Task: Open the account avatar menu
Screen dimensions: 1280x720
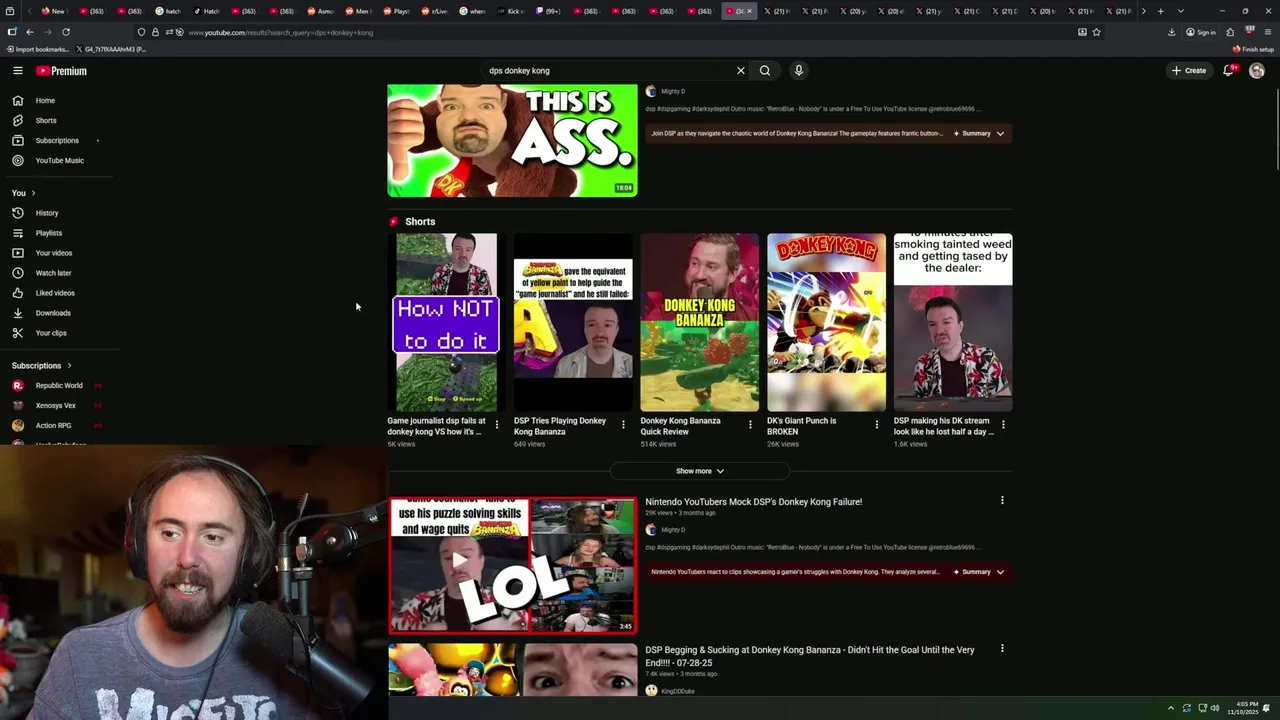Action: click(x=1257, y=71)
